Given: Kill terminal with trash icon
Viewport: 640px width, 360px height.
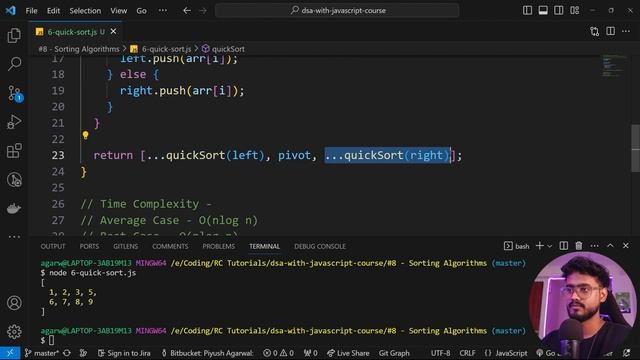Looking at the screenshot, I should pos(579,246).
